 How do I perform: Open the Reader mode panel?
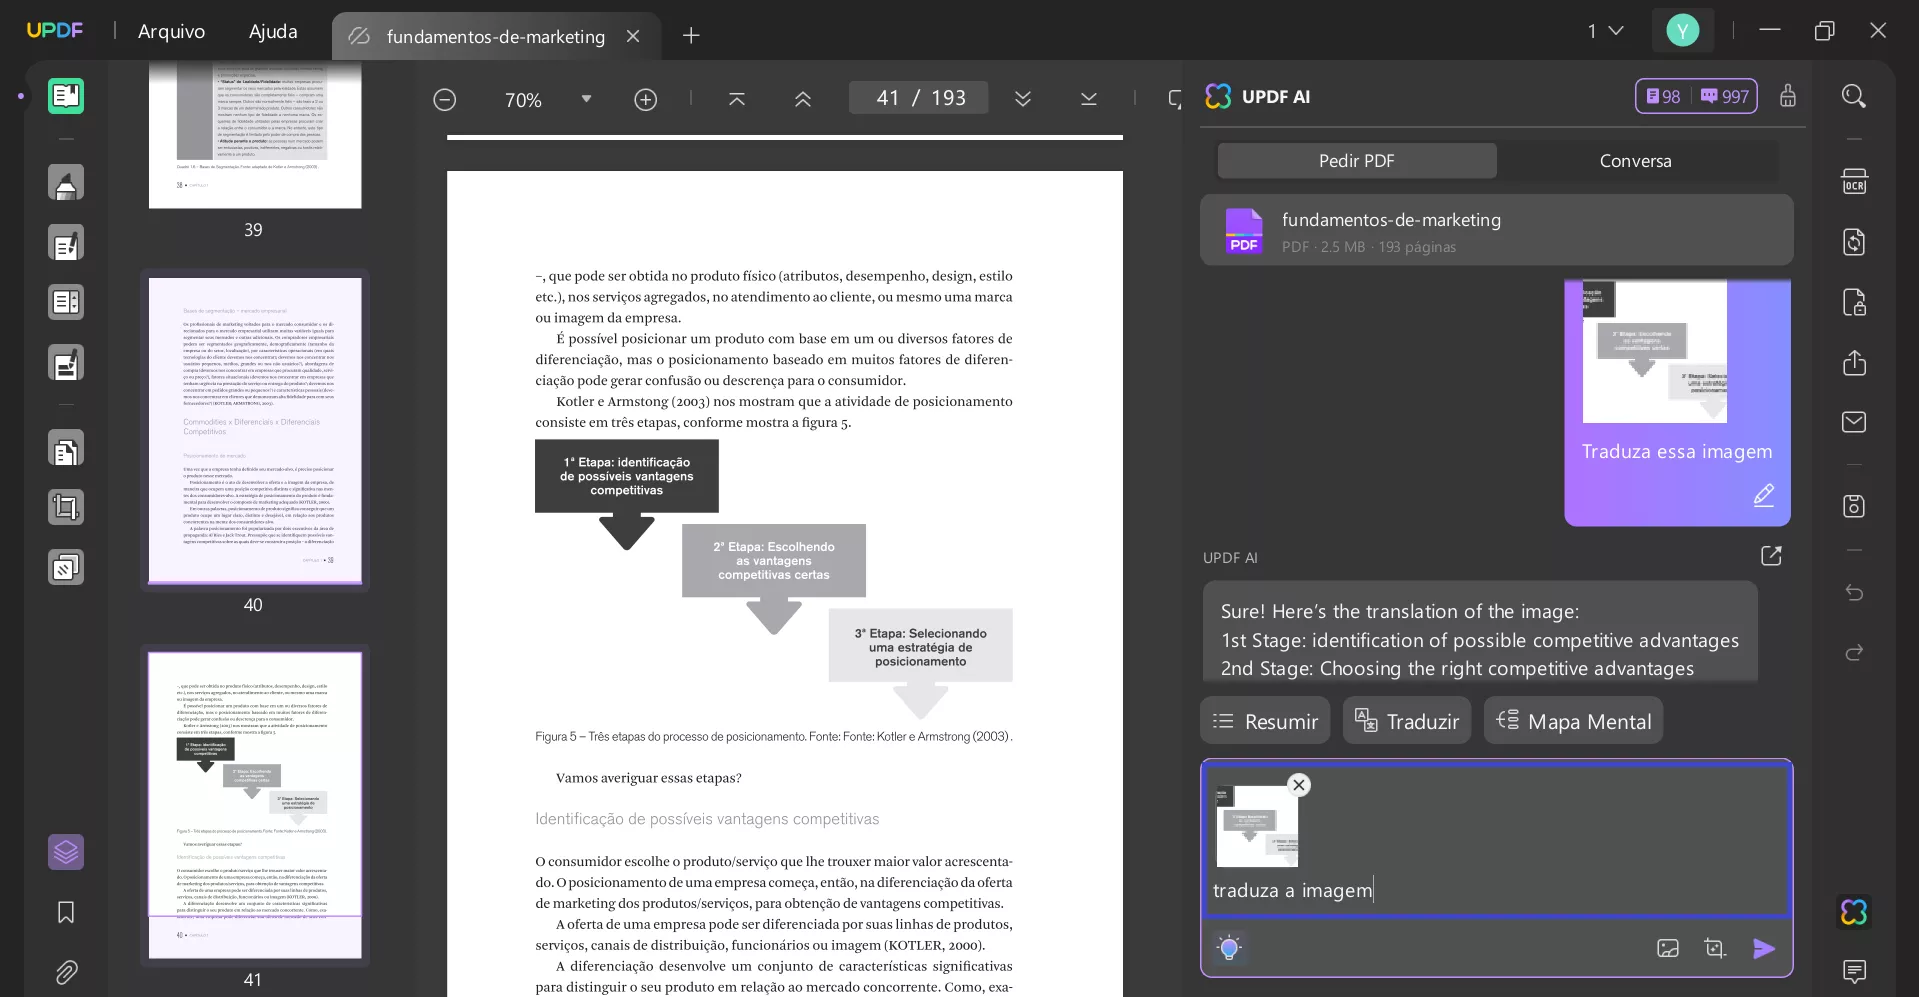click(x=66, y=96)
